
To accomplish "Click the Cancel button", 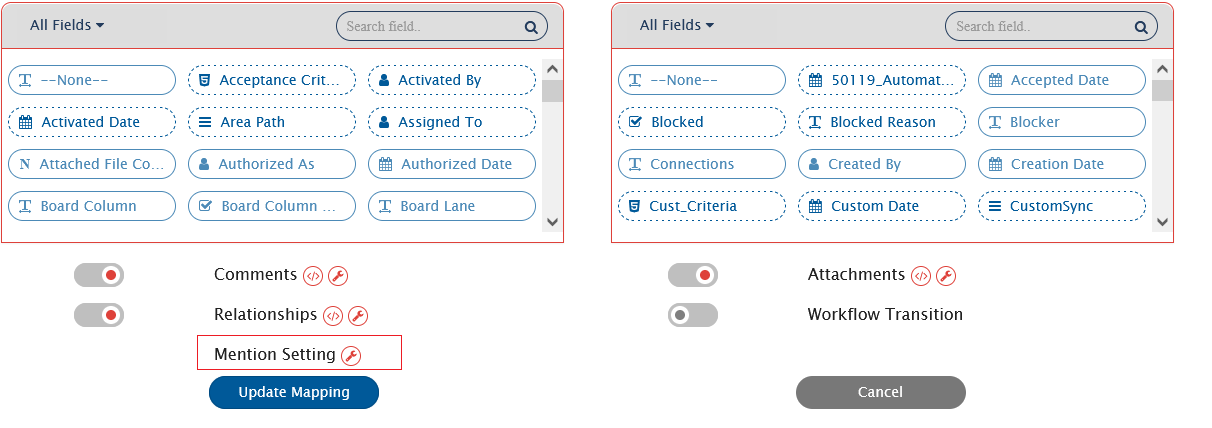I will coord(880,392).
